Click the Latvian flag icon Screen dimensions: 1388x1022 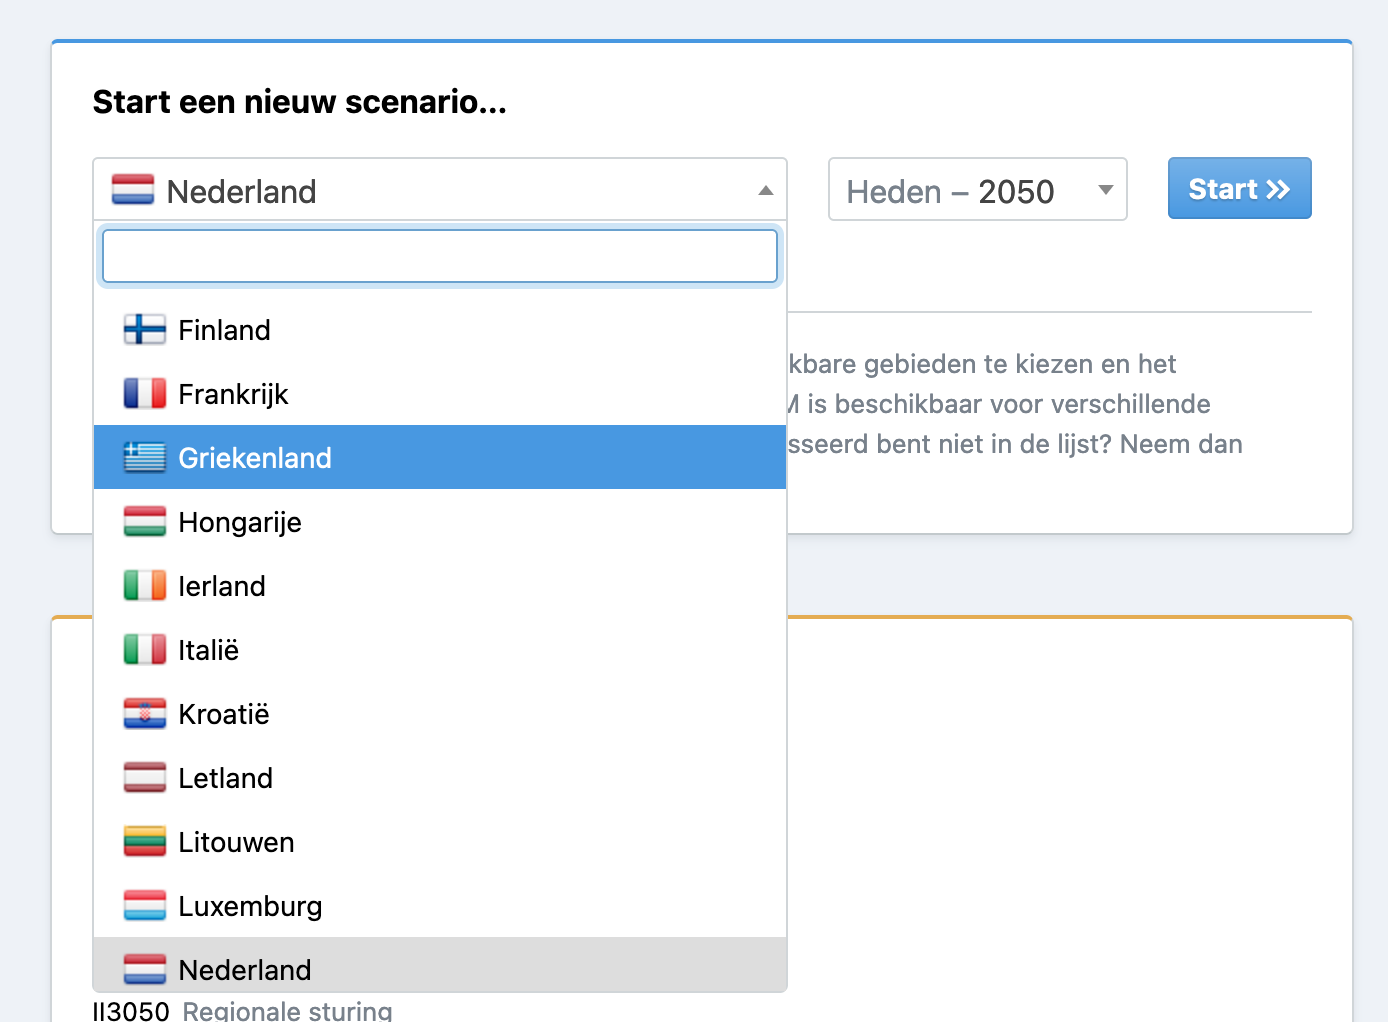[x=145, y=778]
